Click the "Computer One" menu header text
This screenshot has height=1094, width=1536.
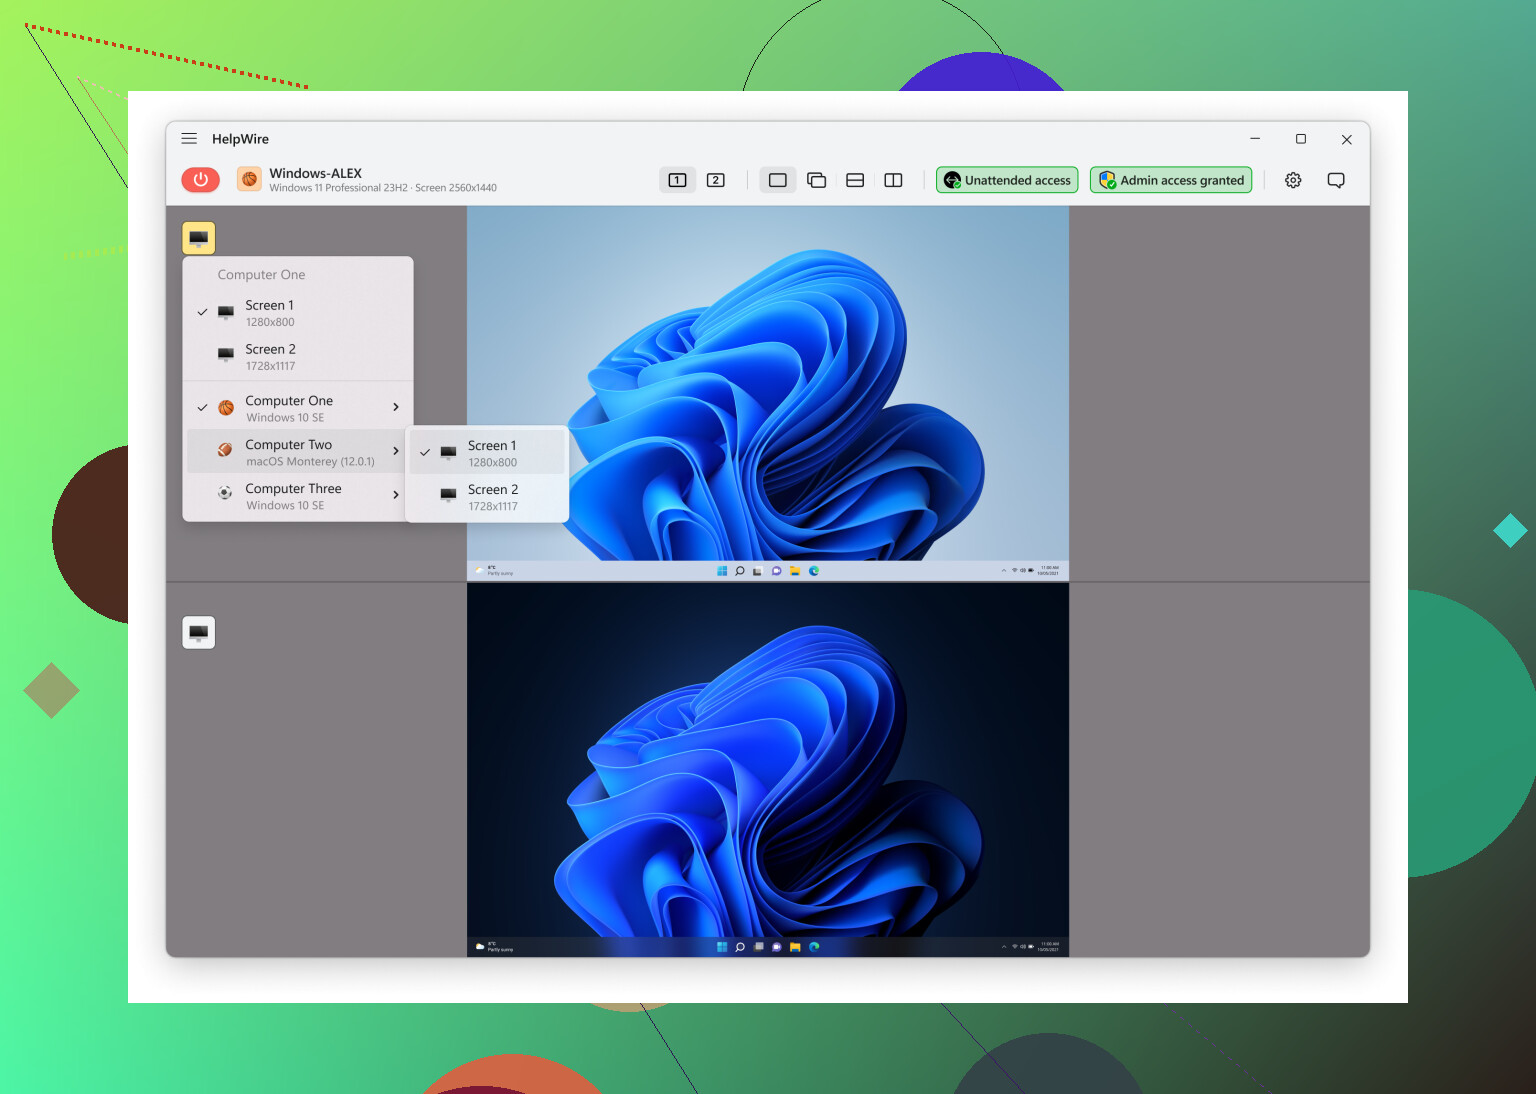(x=261, y=275)
